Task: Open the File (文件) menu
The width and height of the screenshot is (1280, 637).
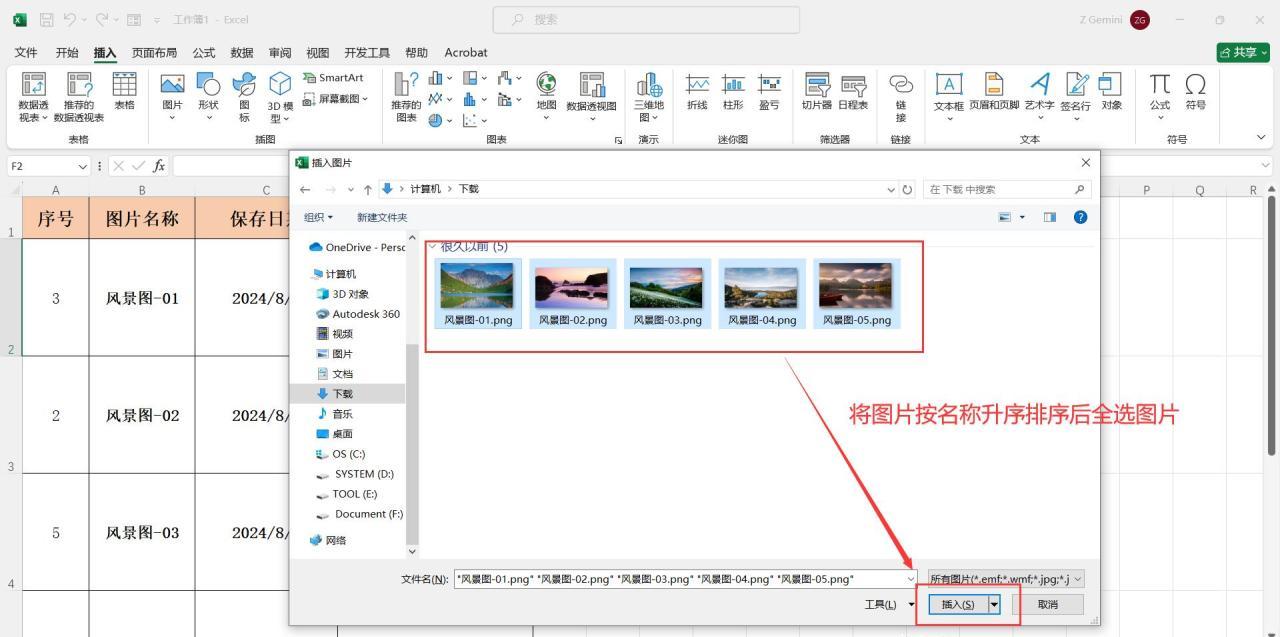Action: coord(26,53)
